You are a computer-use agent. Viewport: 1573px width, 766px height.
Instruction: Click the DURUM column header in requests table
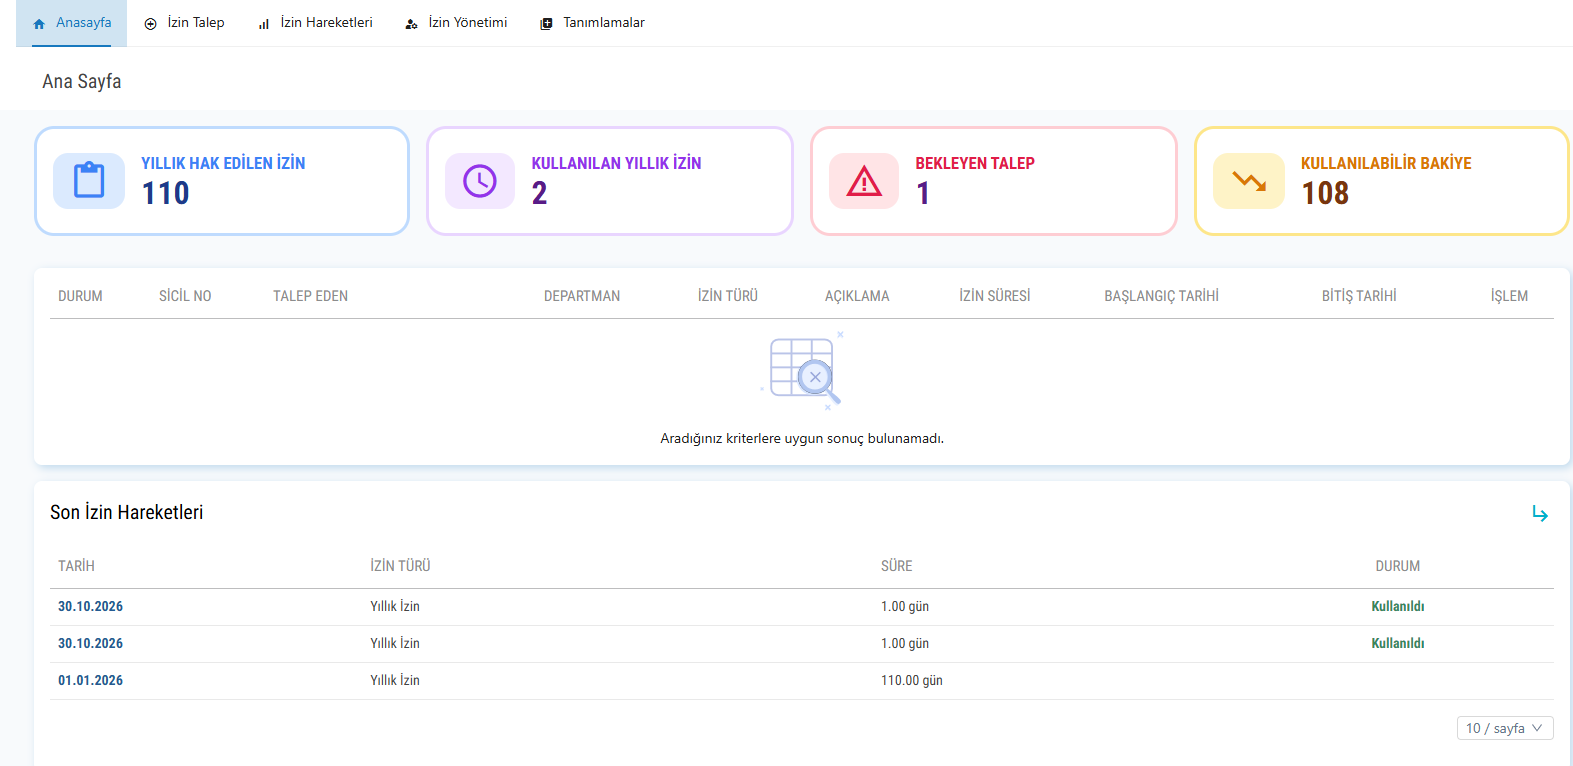click(80, 296)
